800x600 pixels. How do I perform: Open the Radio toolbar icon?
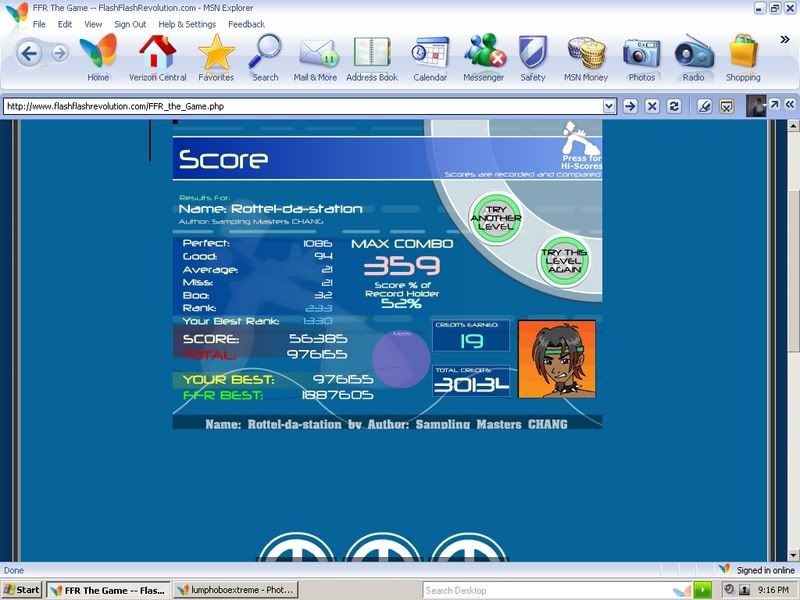[693, 52]
